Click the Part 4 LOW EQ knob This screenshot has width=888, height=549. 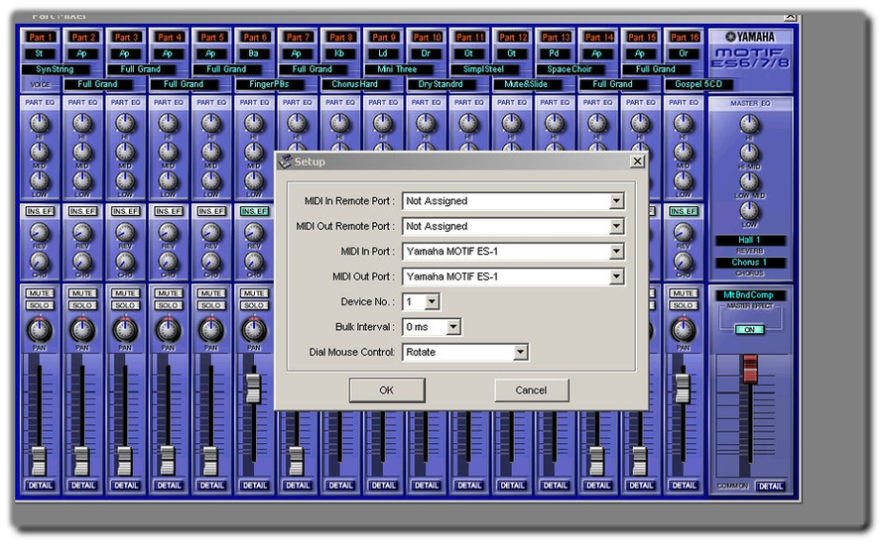pos(168,180)
